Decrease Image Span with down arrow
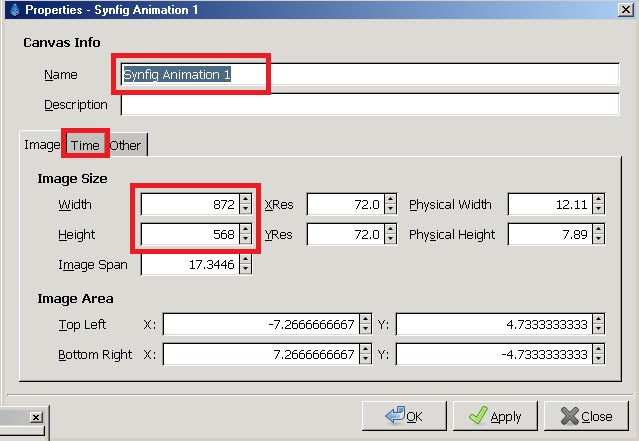 pos(245,269)
